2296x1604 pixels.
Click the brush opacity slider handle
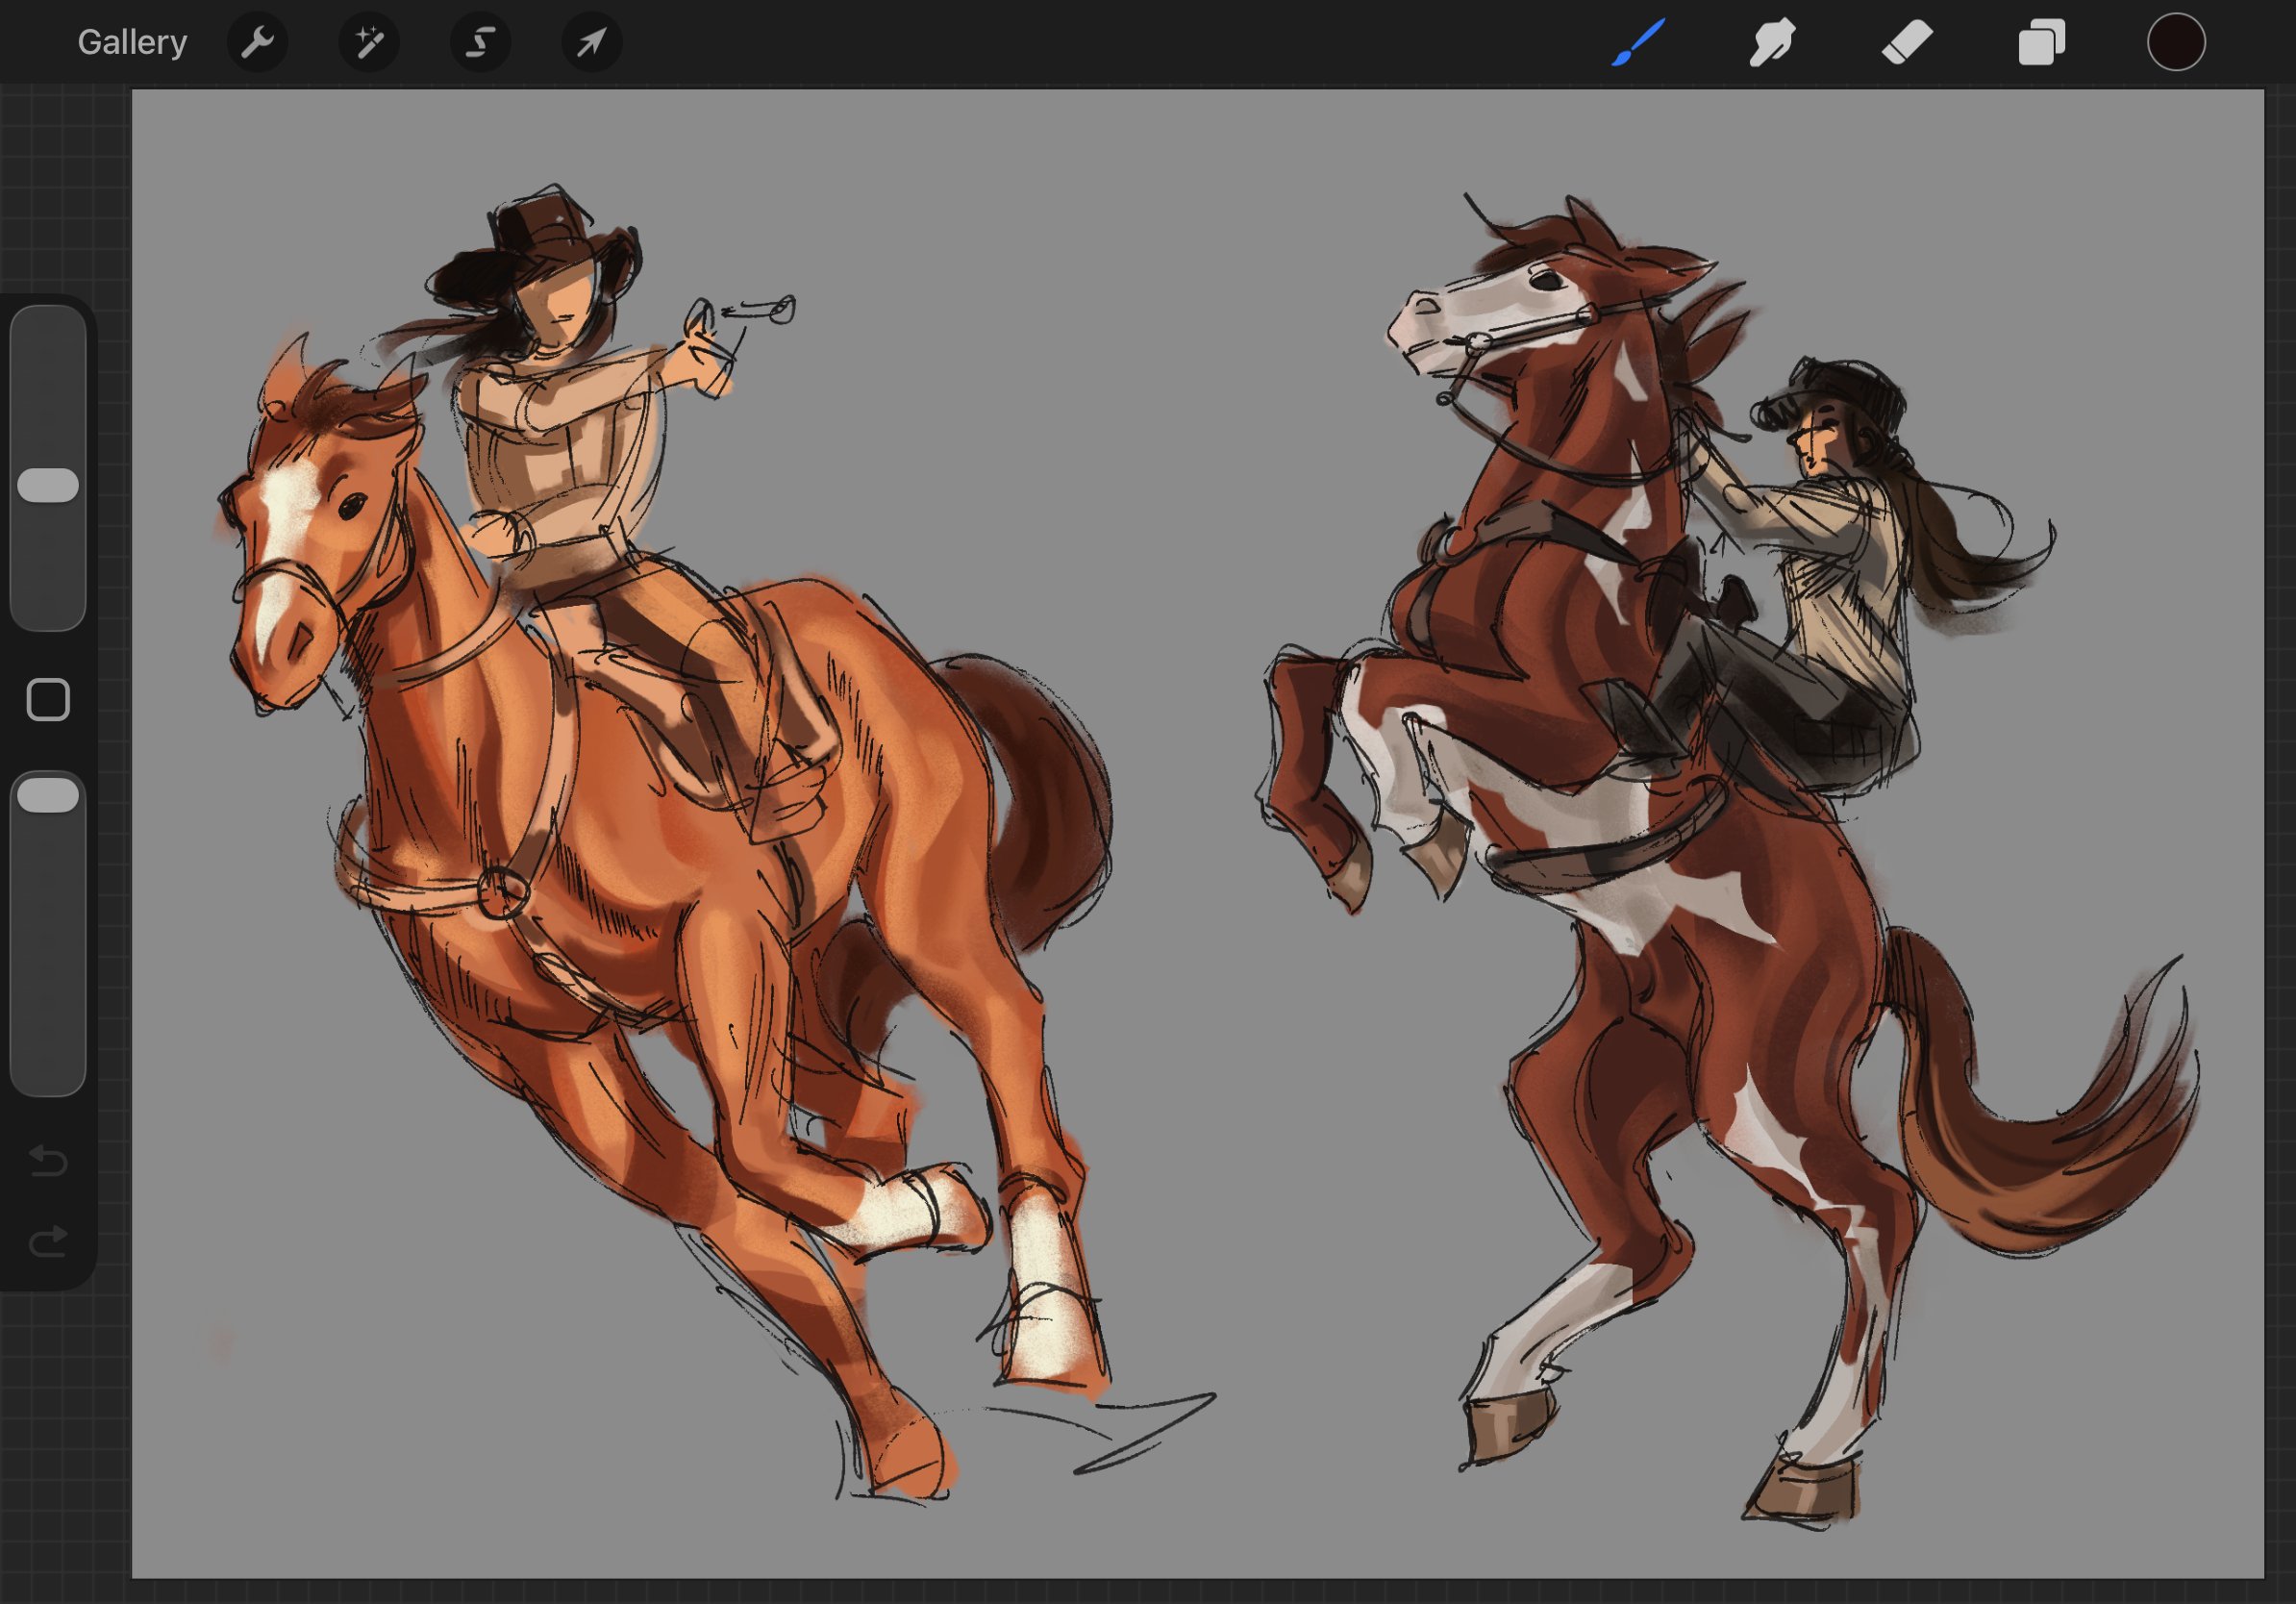48,796
